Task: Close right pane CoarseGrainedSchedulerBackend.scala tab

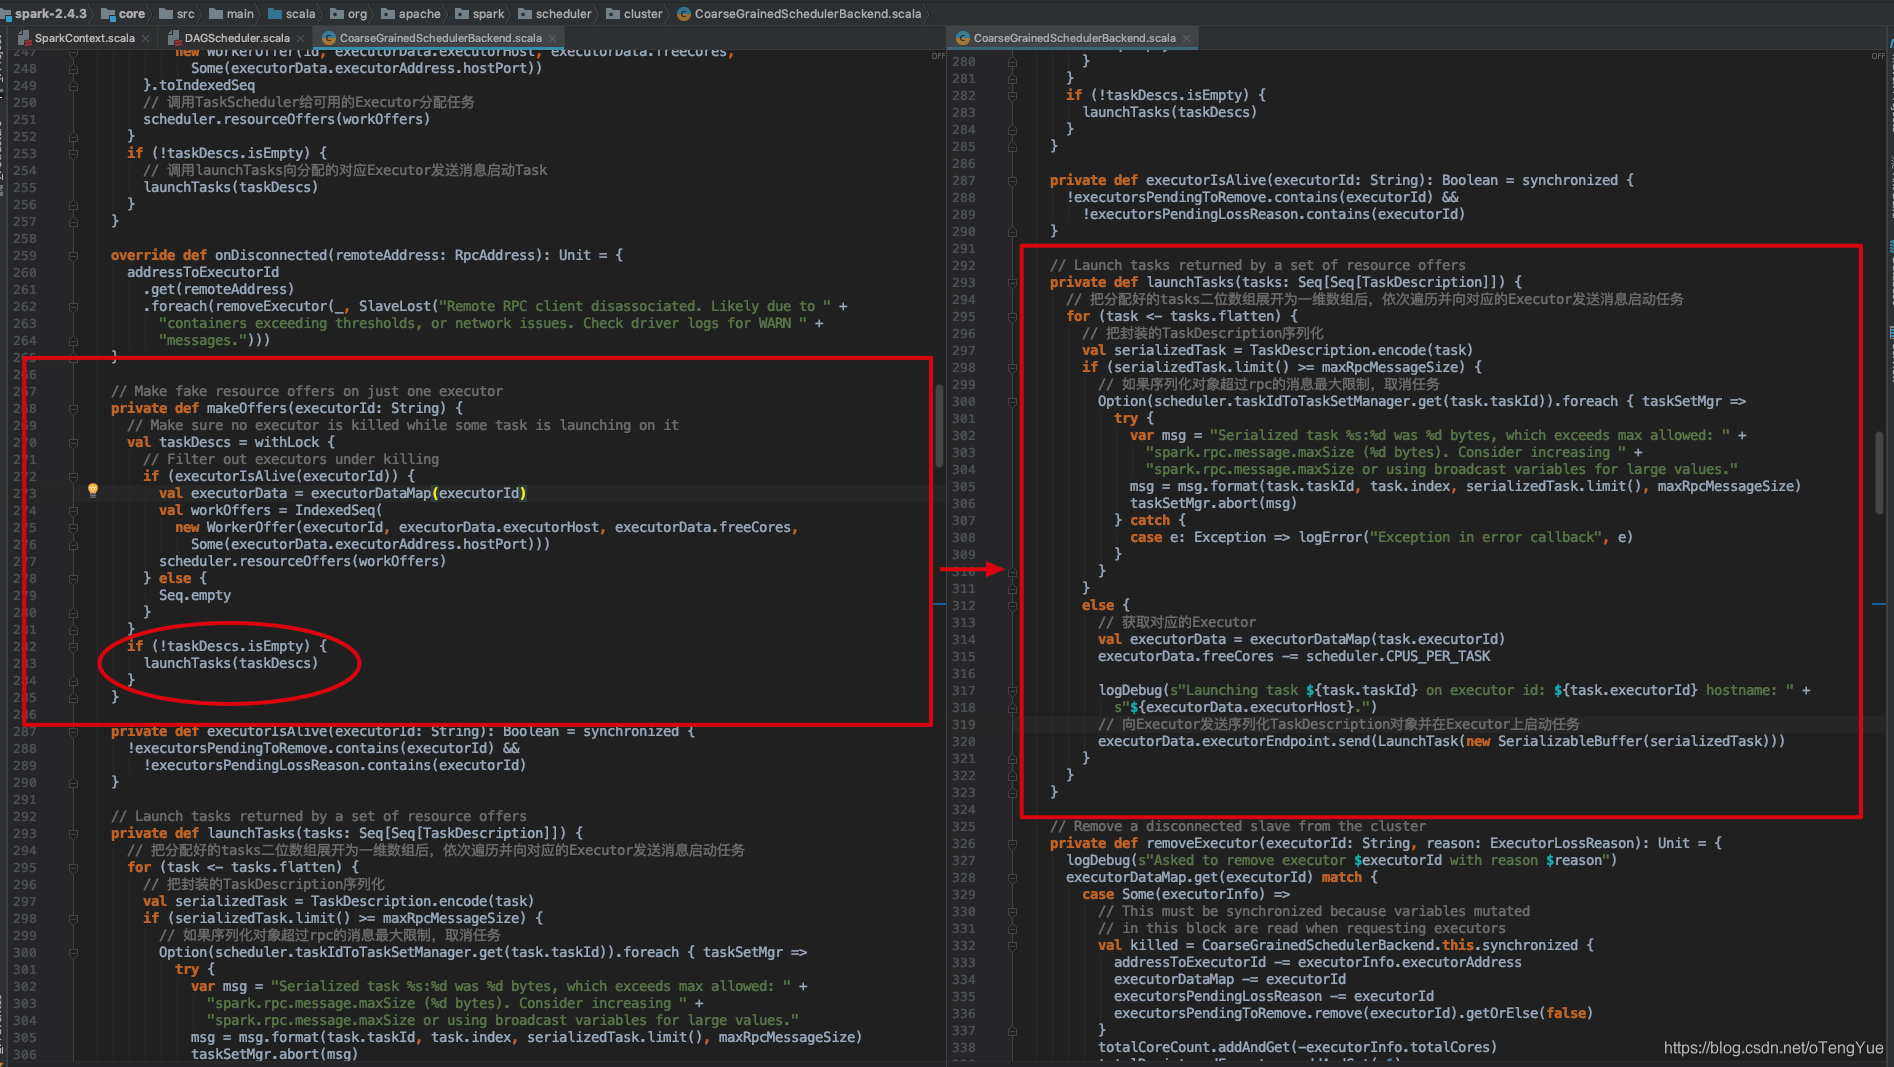Action: tap(1186, 38)
